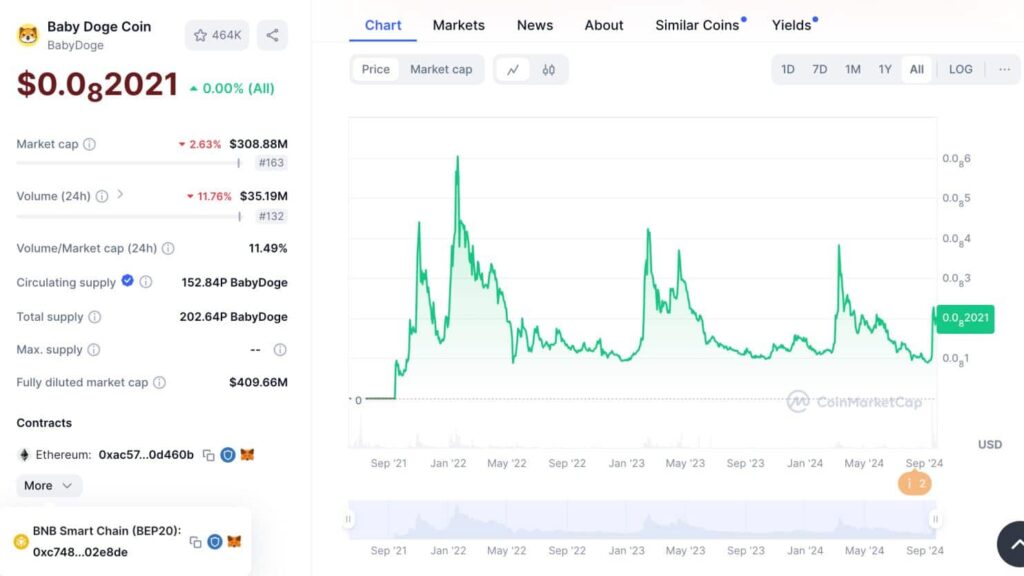Copy the Ethereum contract address
The width and height of the screenshot is (1024, 576).
tap(208, 455)
